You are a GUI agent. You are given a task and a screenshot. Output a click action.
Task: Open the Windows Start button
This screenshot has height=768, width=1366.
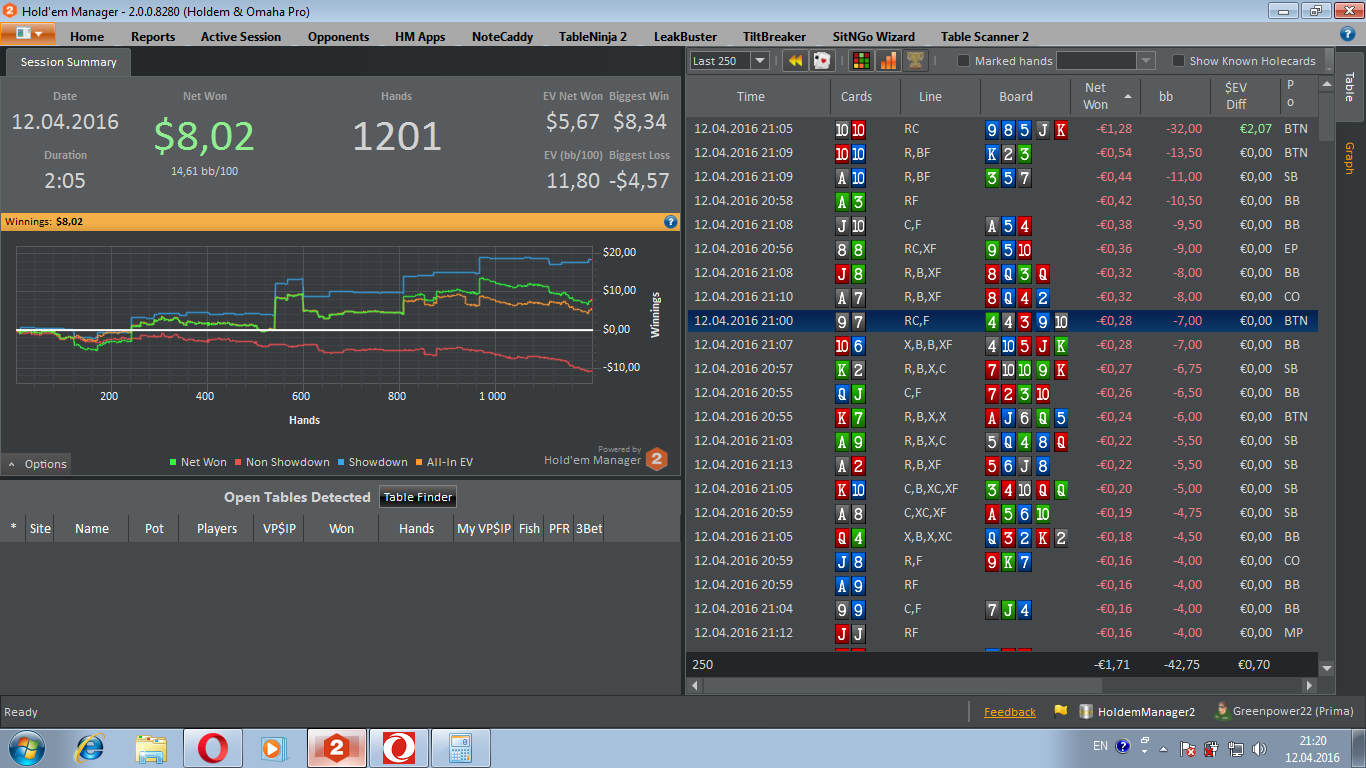[x=26, y=748]
